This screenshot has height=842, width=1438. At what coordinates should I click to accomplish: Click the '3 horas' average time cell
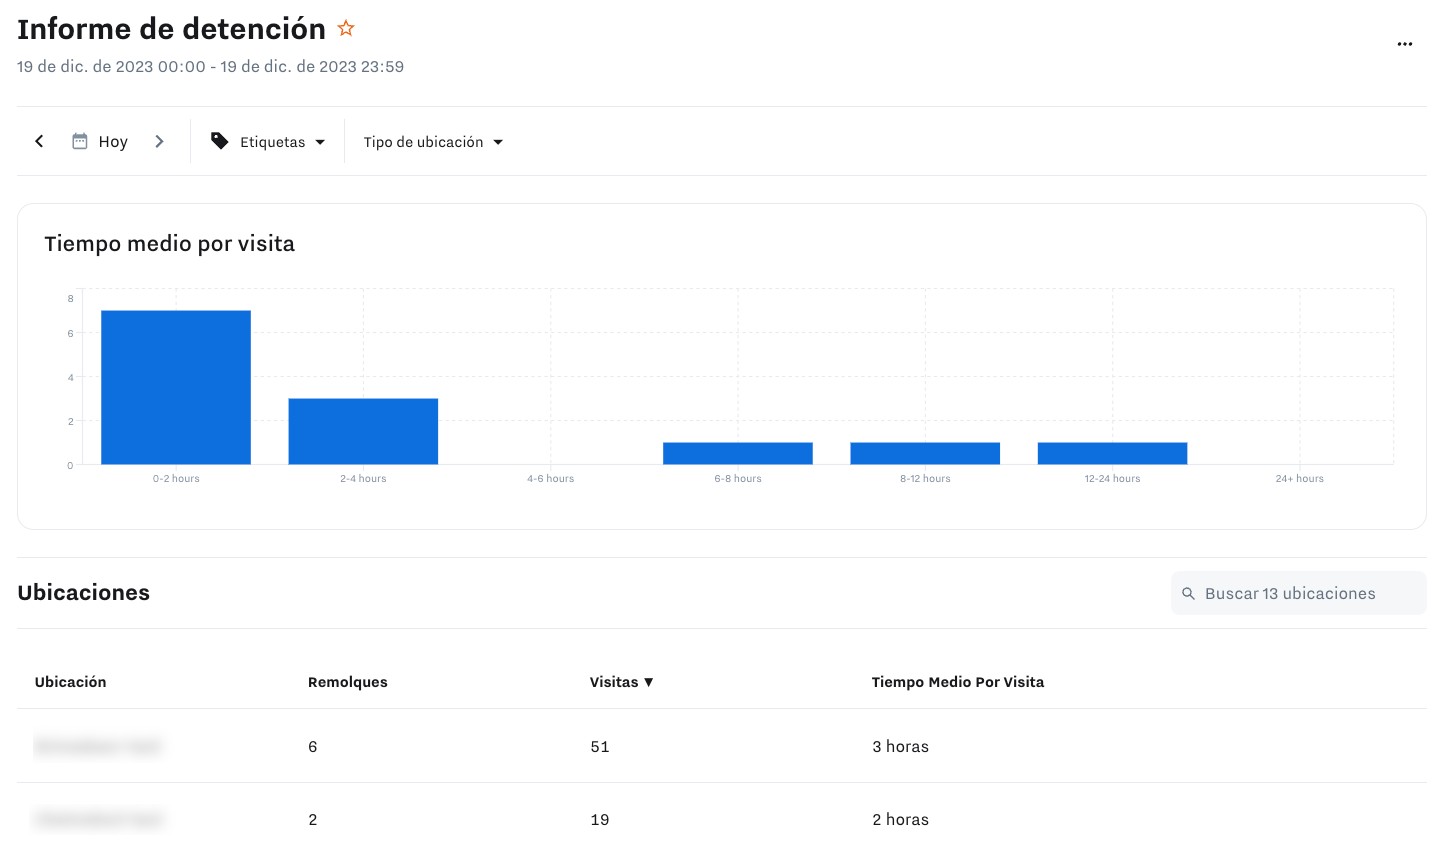point(900,746)
